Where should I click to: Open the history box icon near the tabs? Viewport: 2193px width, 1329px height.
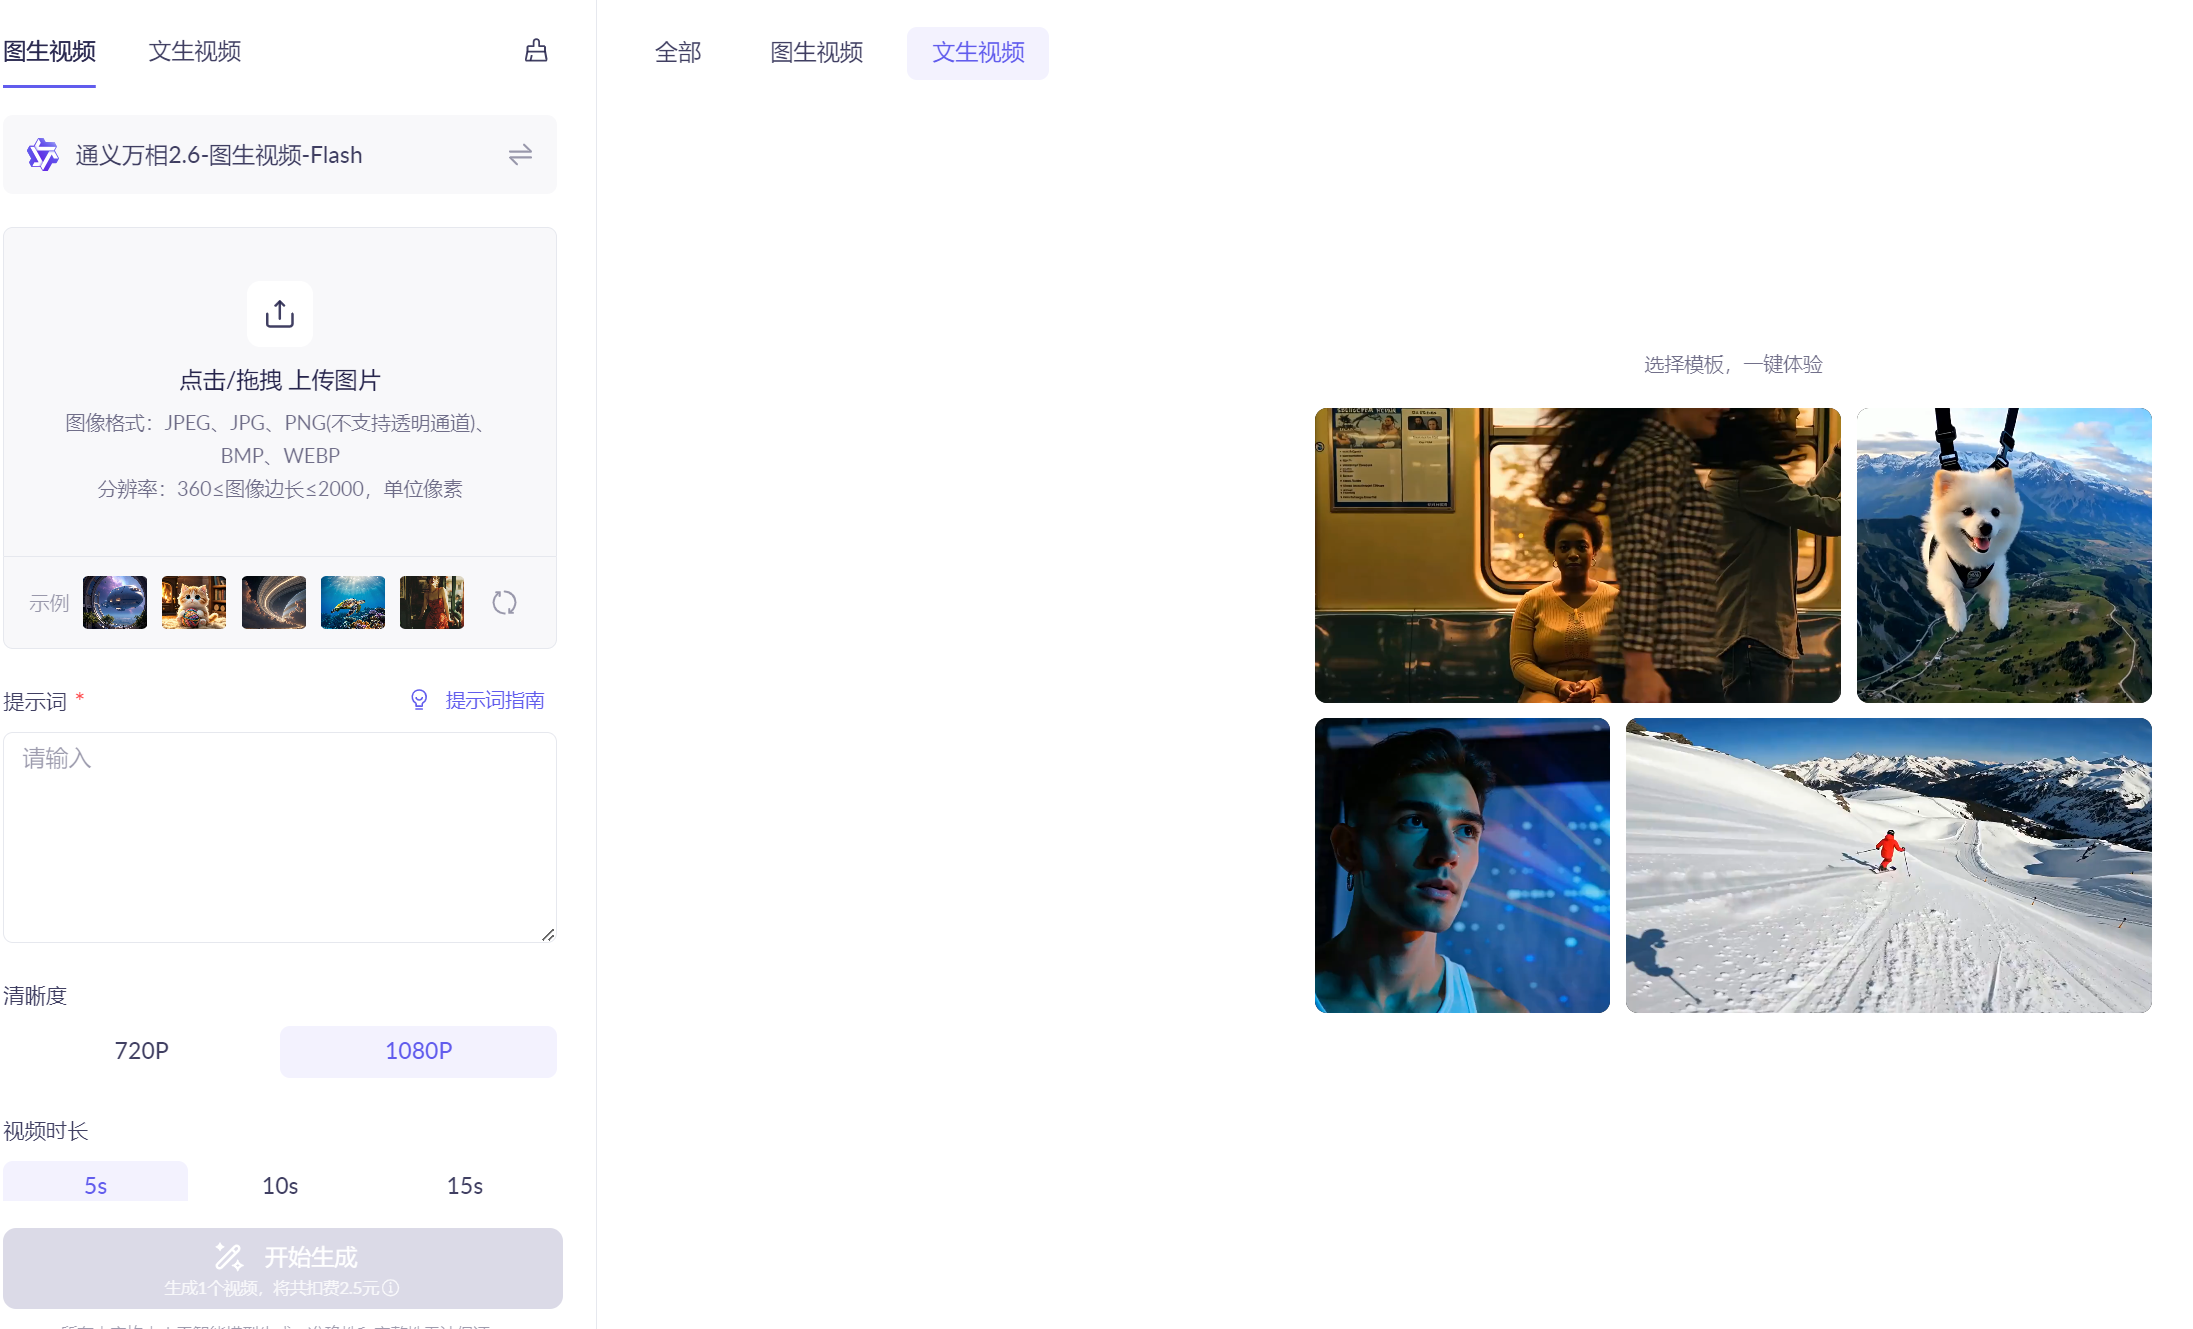(536, 51)
